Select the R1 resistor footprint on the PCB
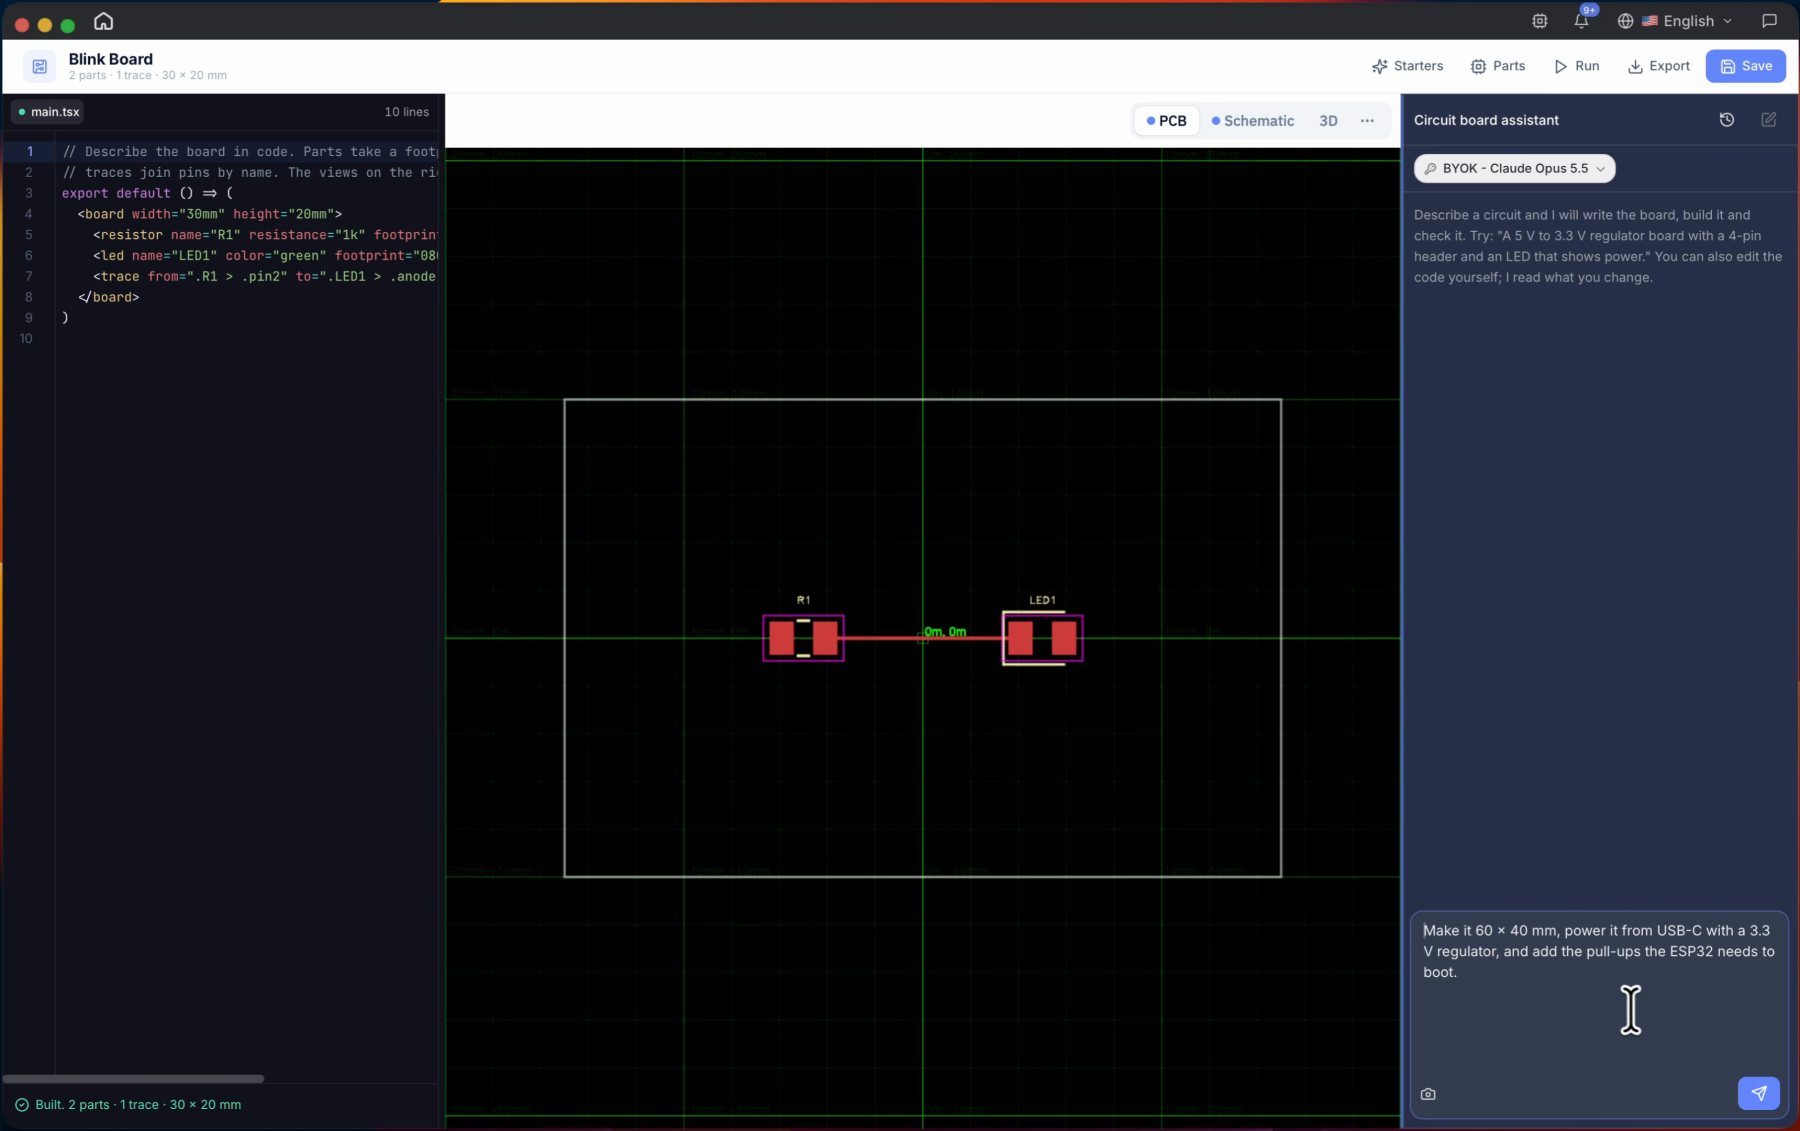 click(x=803, y=638)
